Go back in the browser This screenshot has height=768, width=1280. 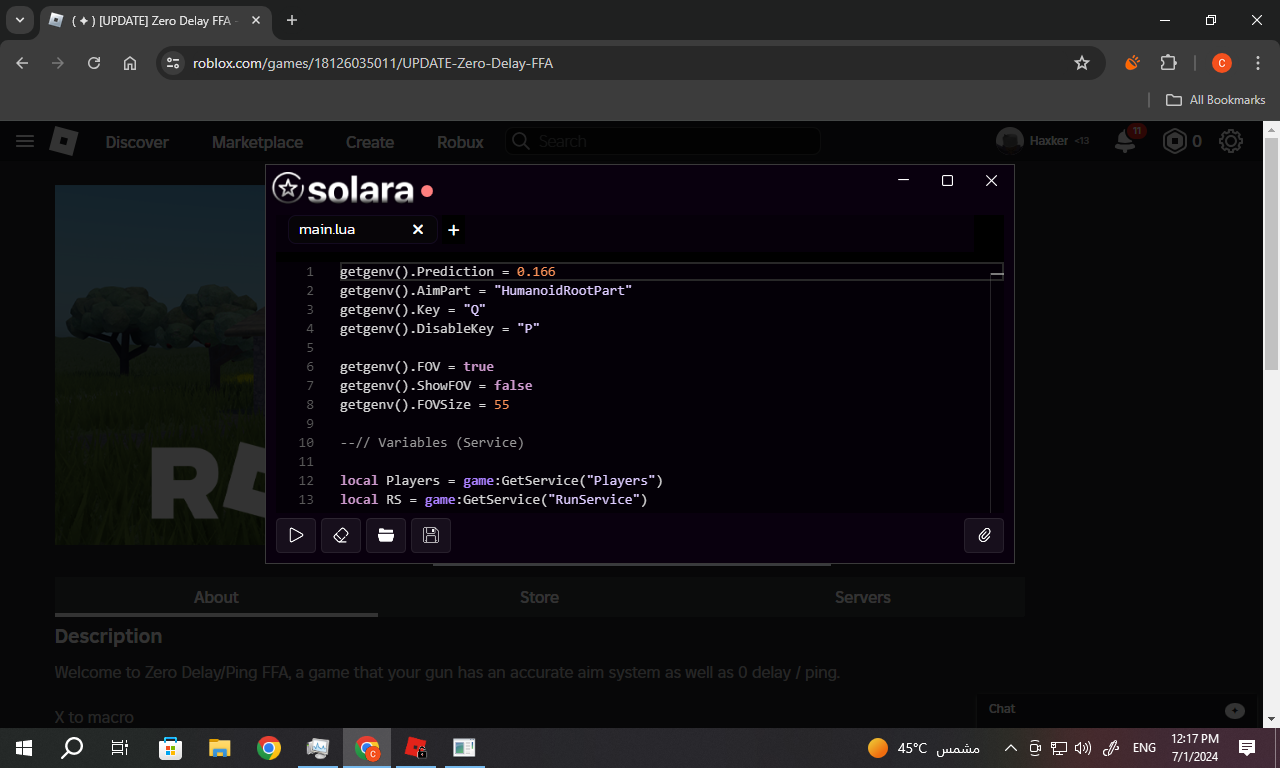tap(22, 63)
